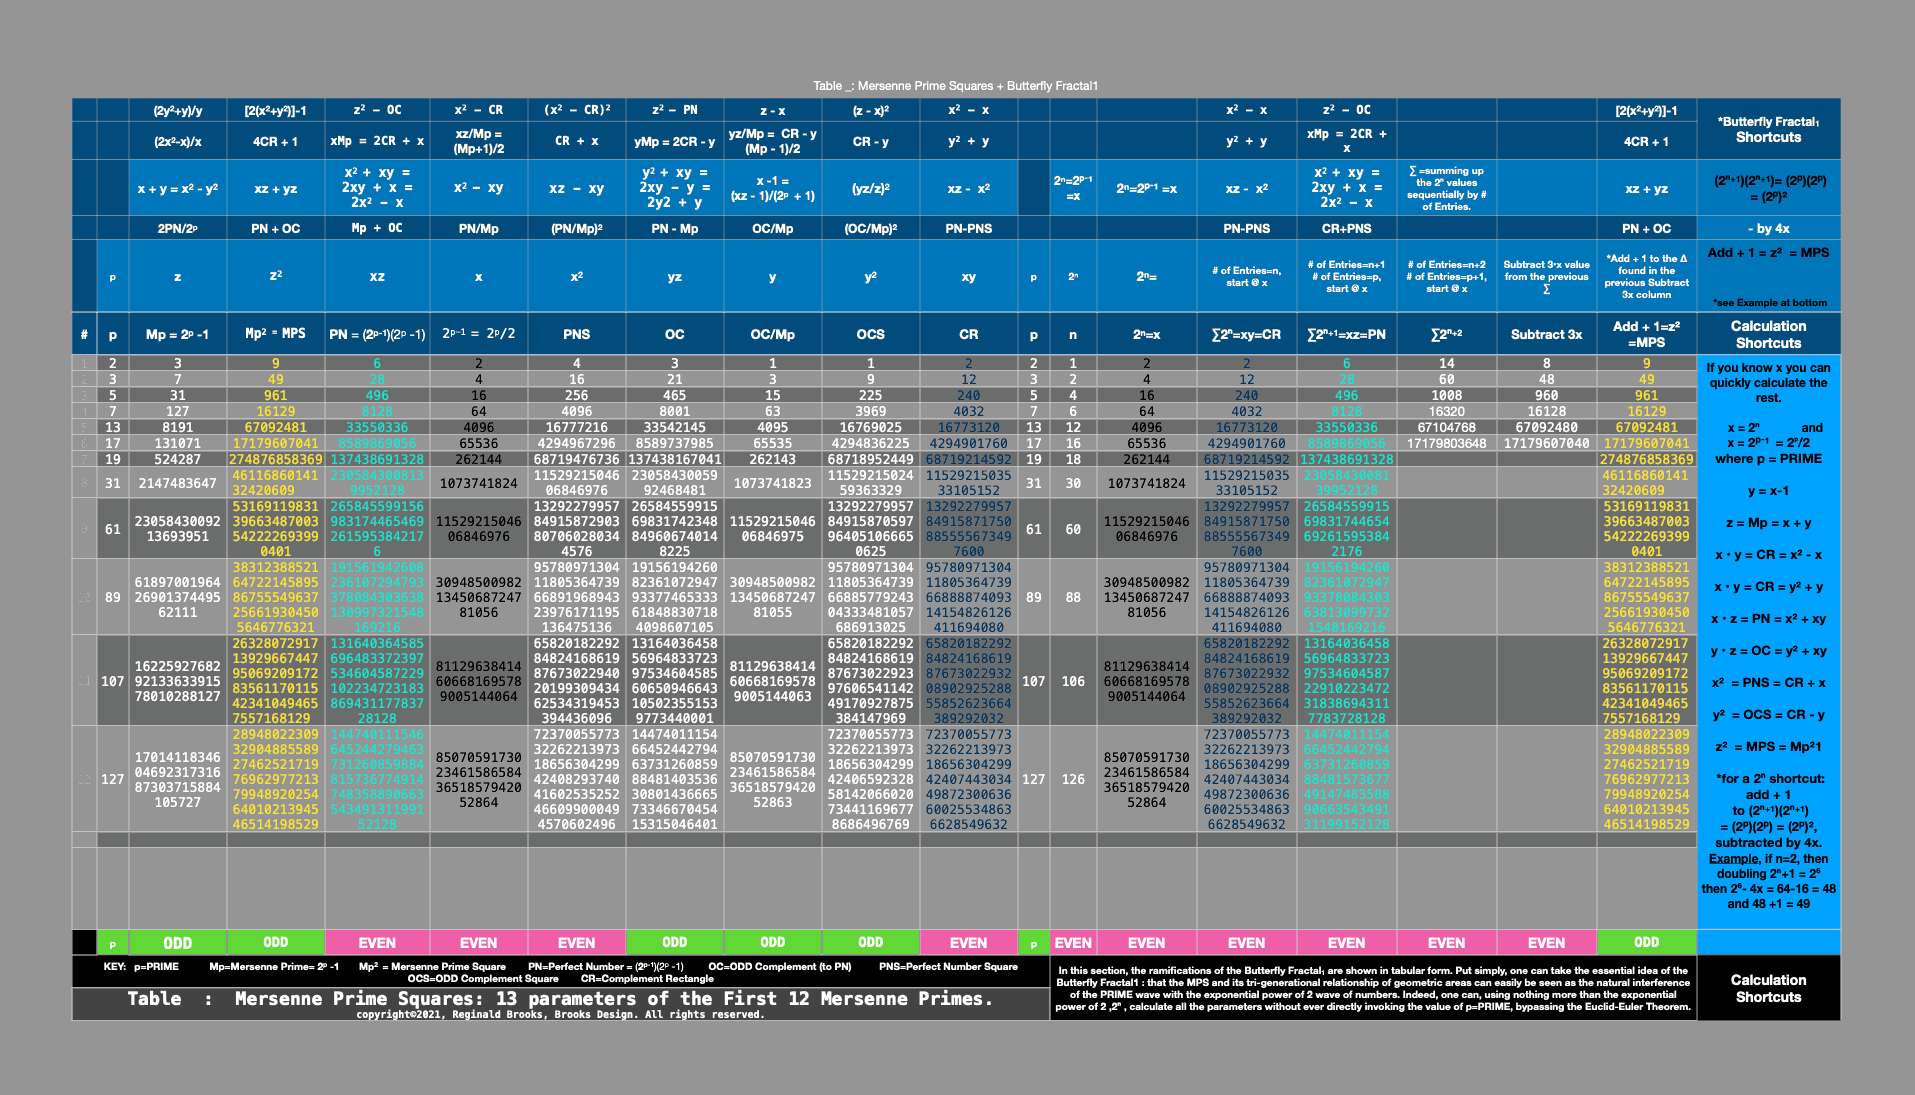Select the cell containing 67104768
Viewport: 1915px width, 1095px height.
1446,427
